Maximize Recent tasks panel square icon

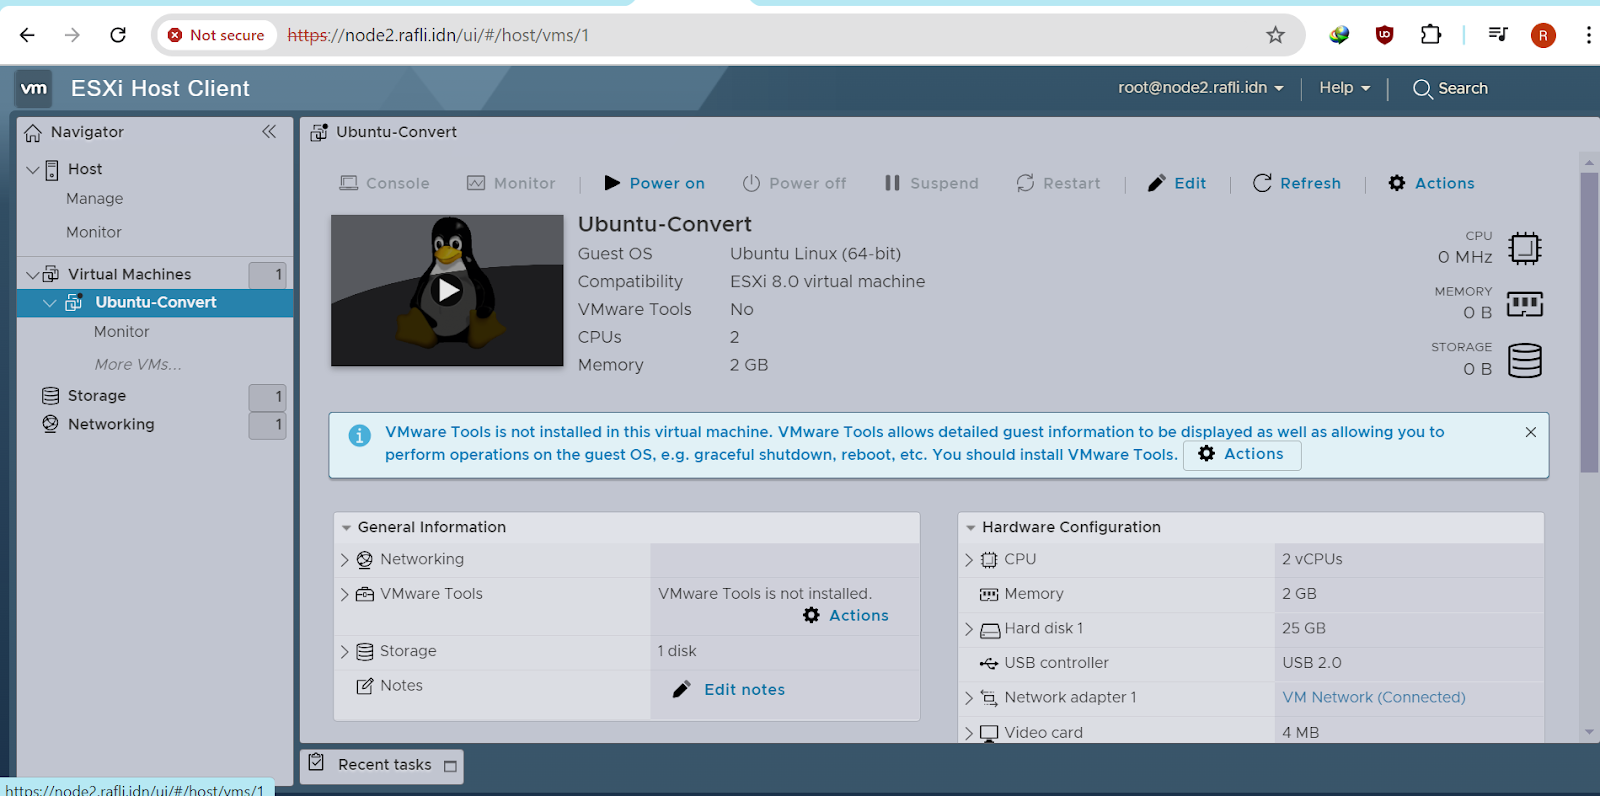tap(450, 766)
